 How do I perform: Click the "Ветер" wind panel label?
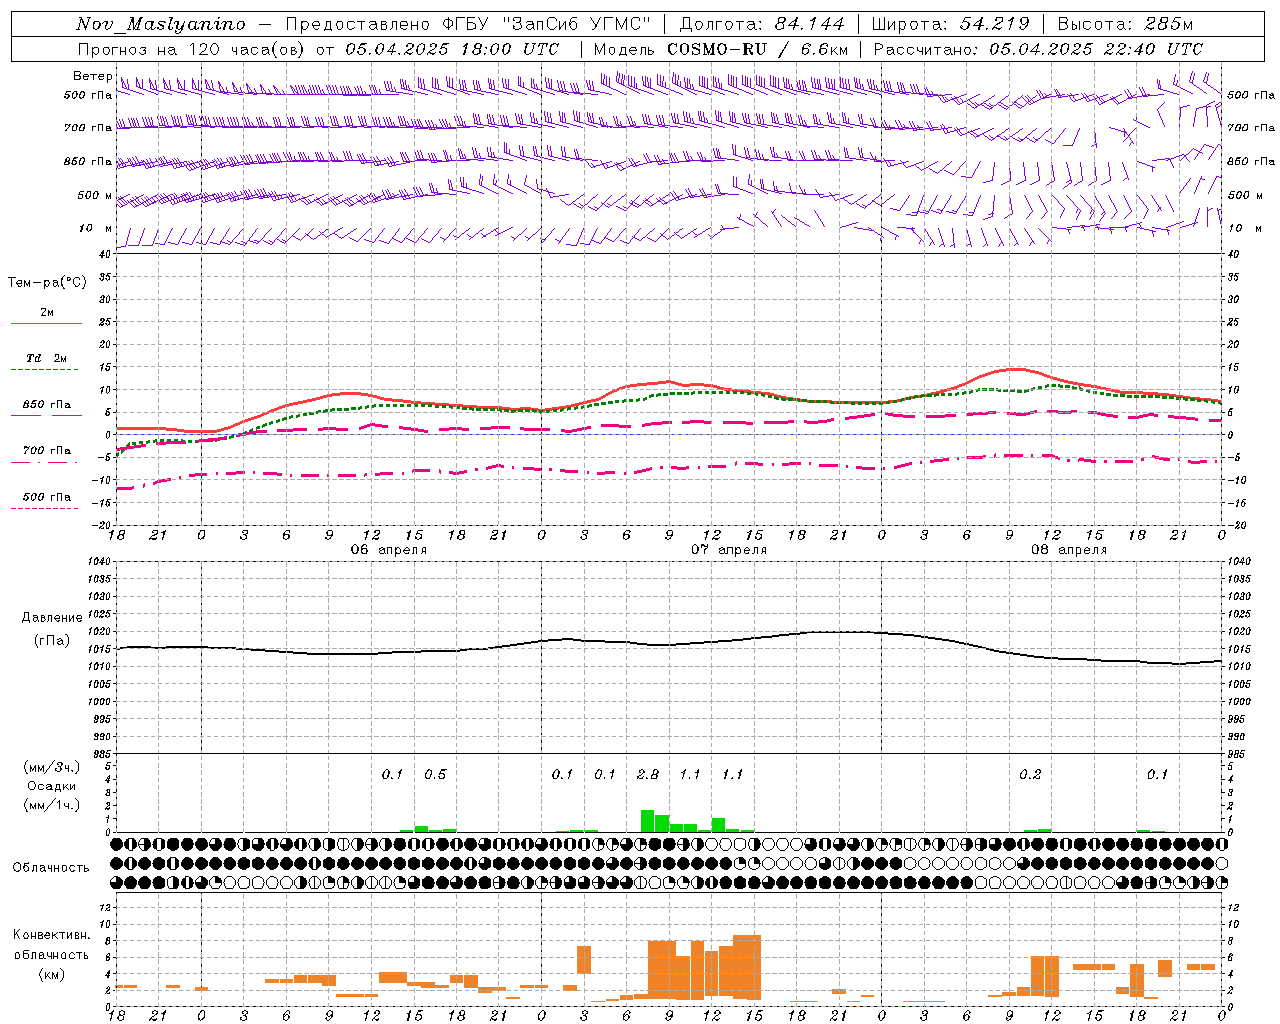click(x=93, y=76)
